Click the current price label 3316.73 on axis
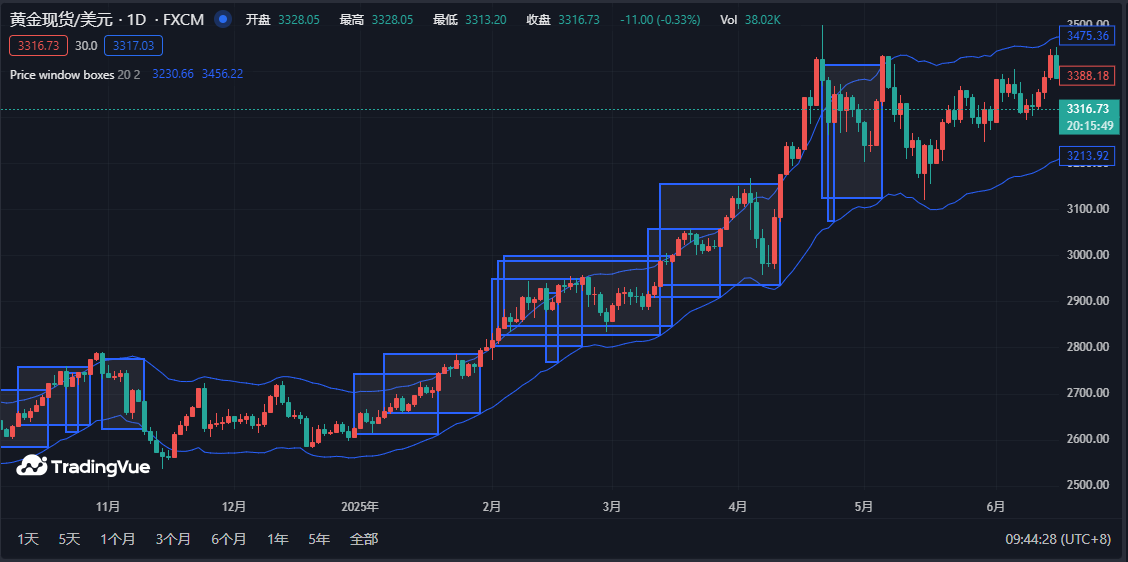The height and width of the screenshot is (562, 1128). (x=1087, y=109)
